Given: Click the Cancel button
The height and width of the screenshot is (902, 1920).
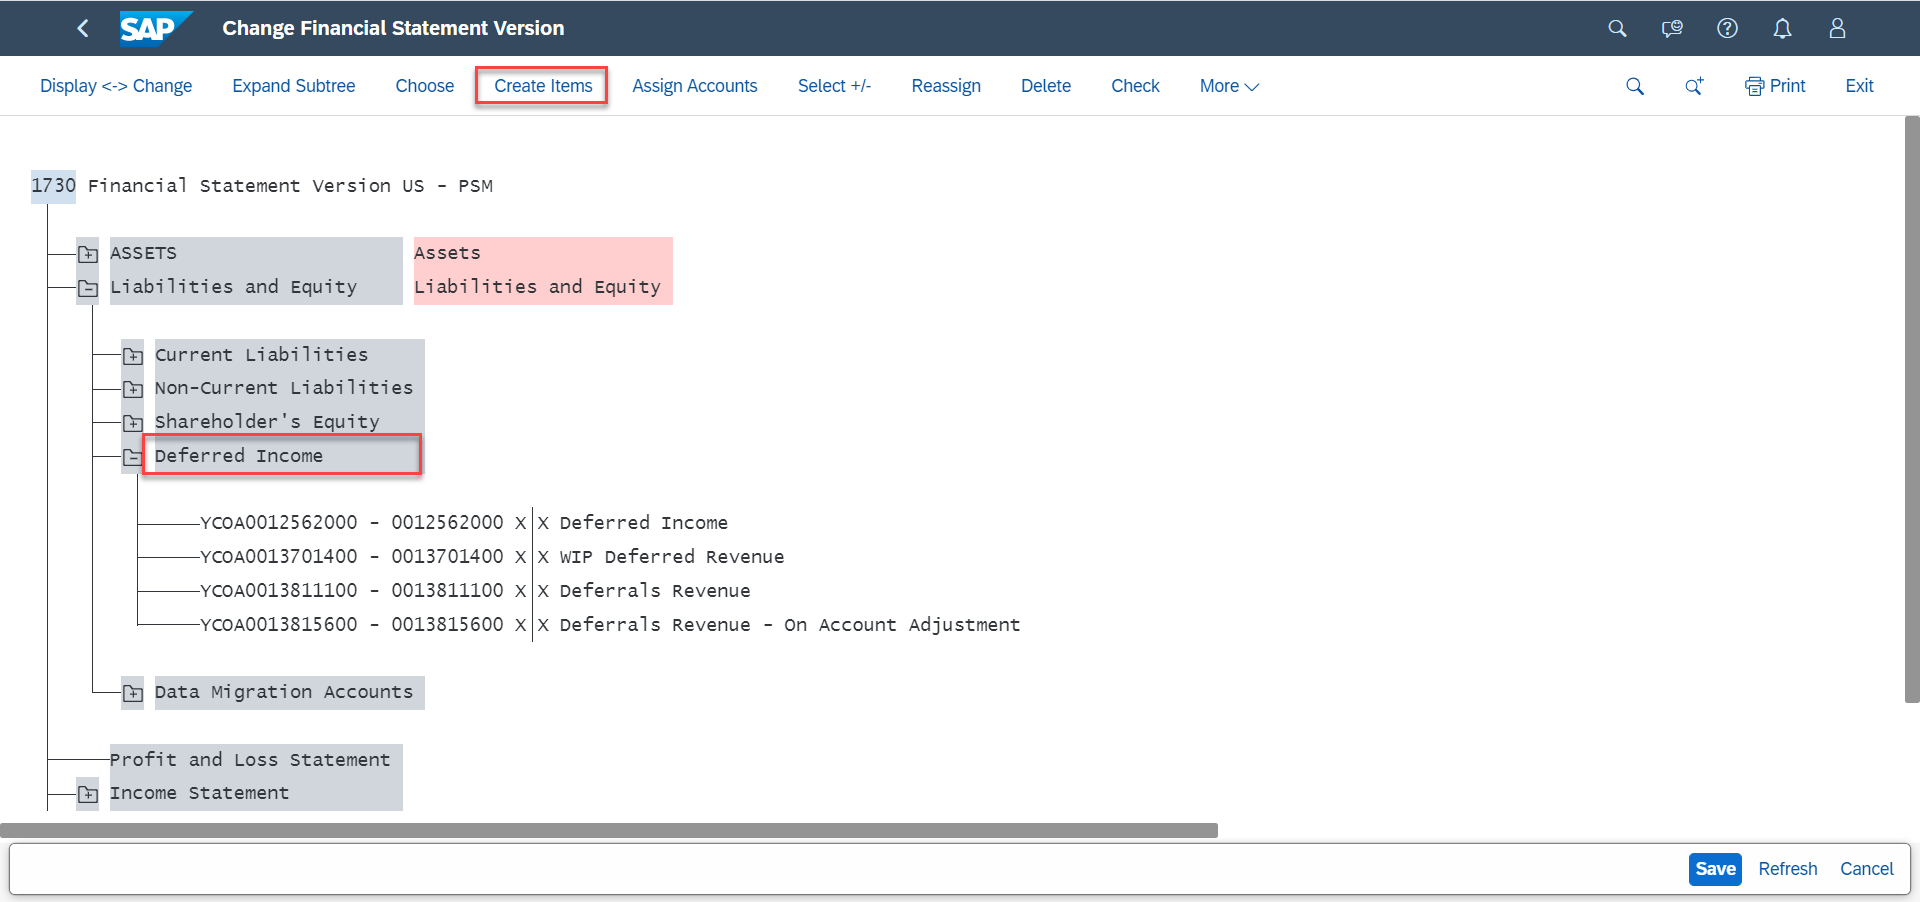Looking at the screenshot, I should (1866, 869).
